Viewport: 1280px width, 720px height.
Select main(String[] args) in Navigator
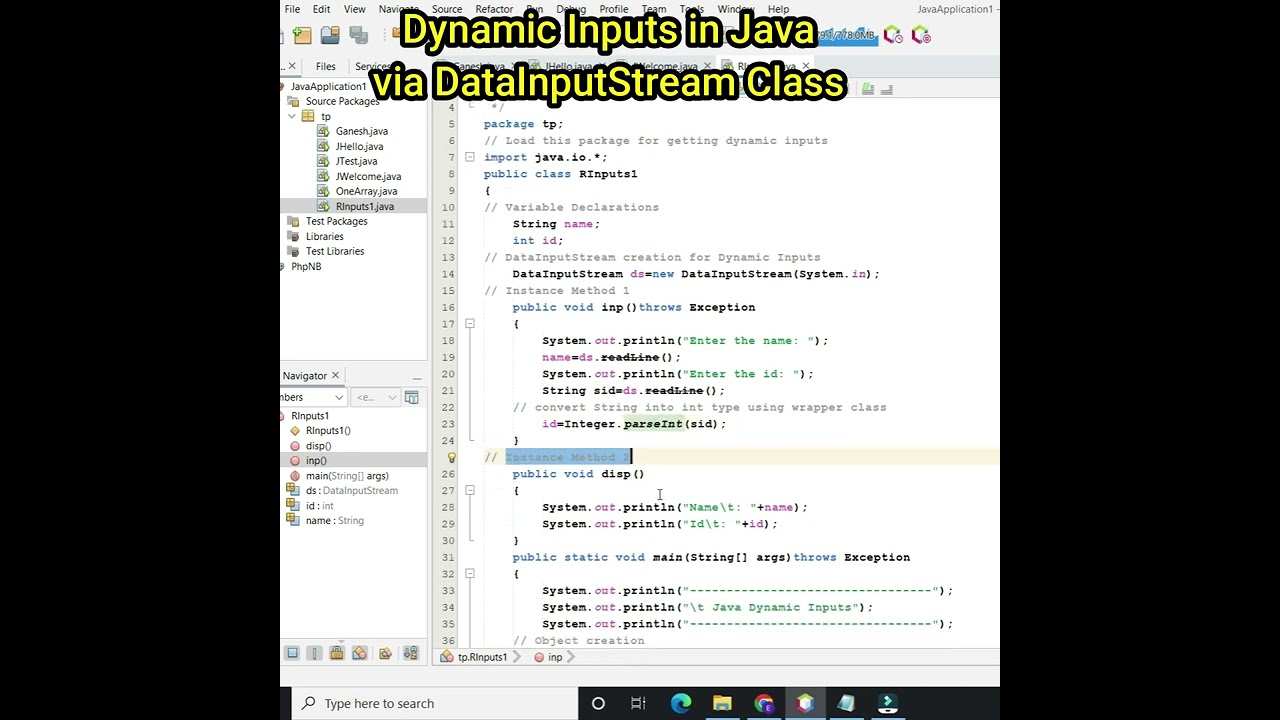pyautogui.click(x=347, y=476)
